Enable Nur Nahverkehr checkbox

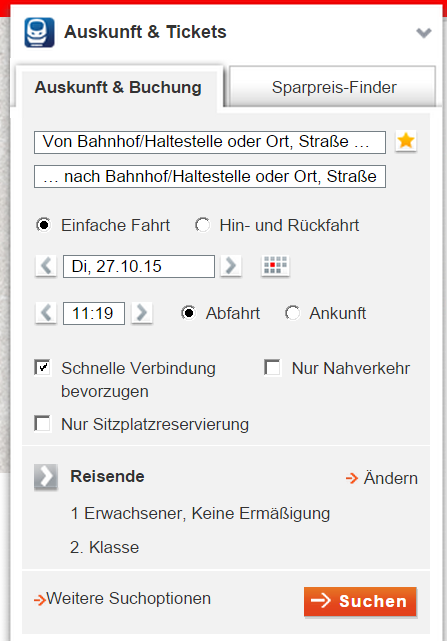tap(273, 368)
